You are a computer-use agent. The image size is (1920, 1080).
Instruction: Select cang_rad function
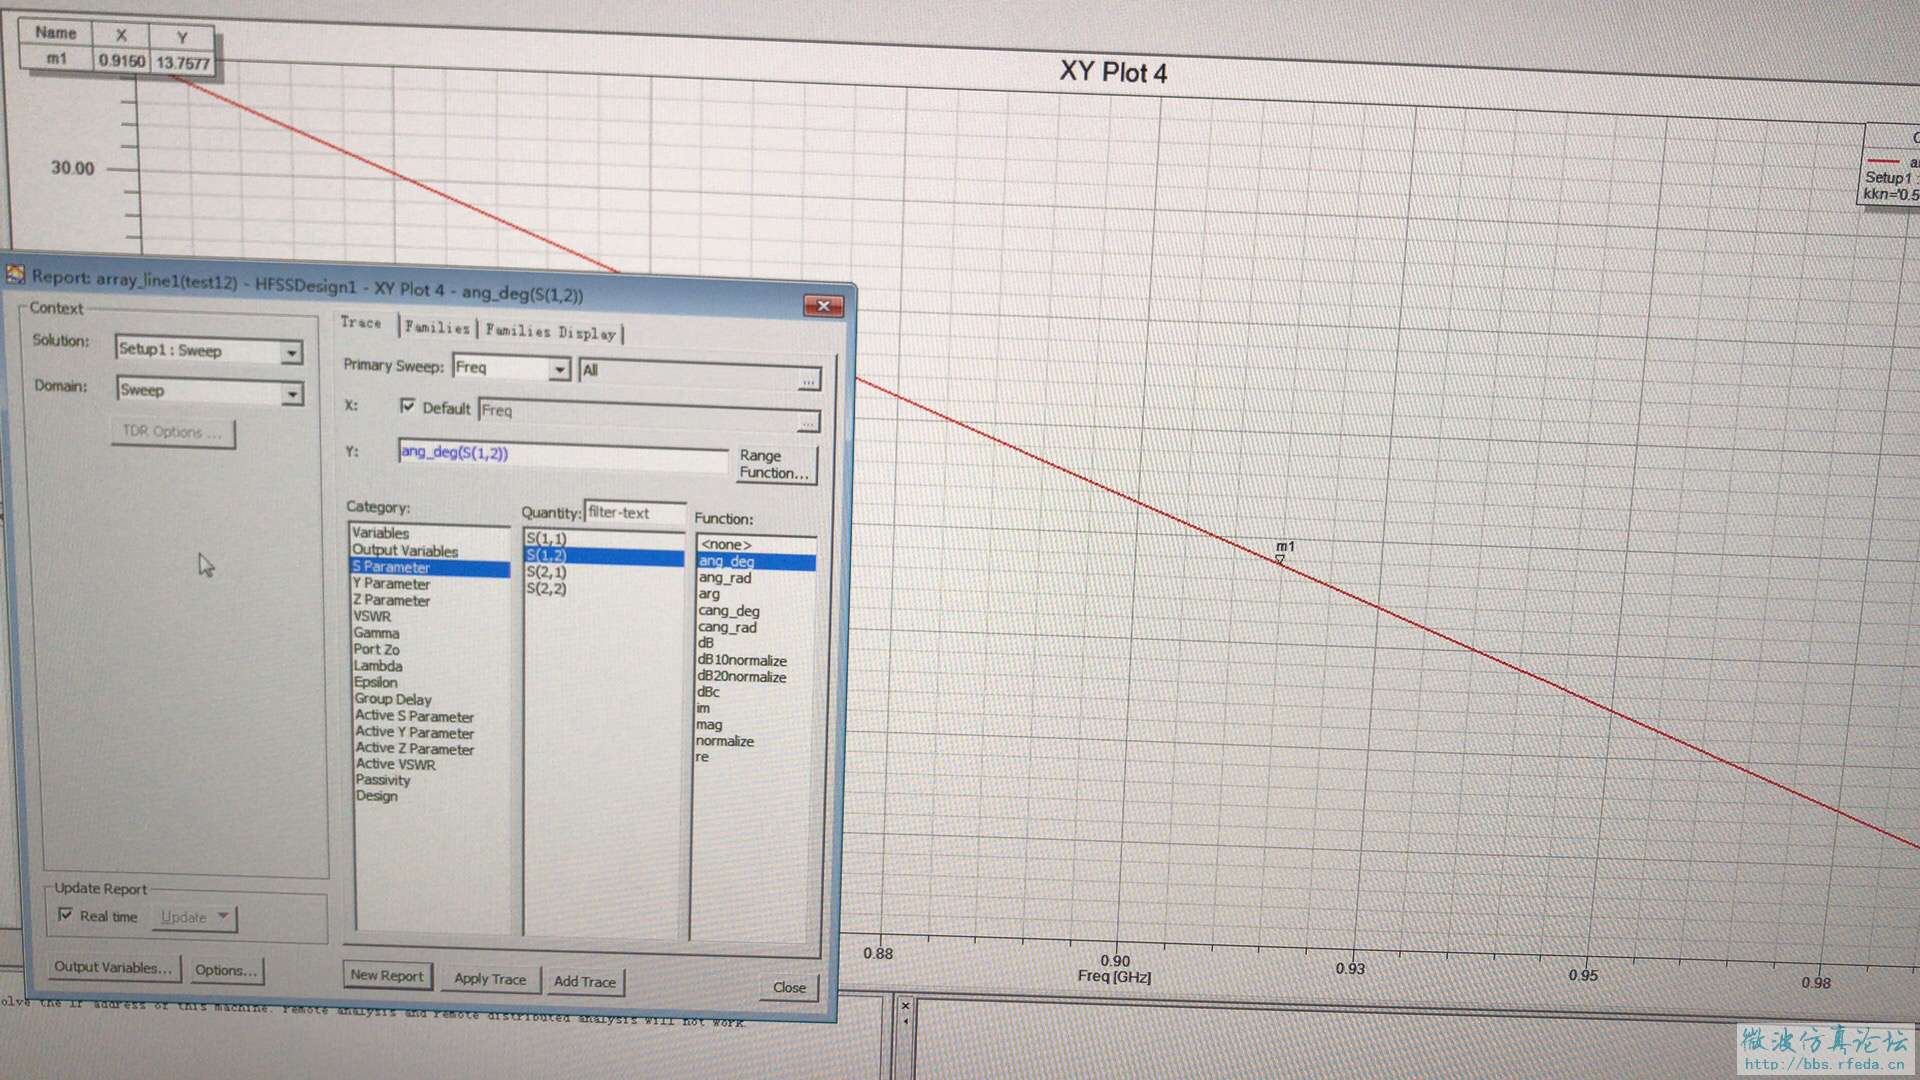tap(728, 628)
